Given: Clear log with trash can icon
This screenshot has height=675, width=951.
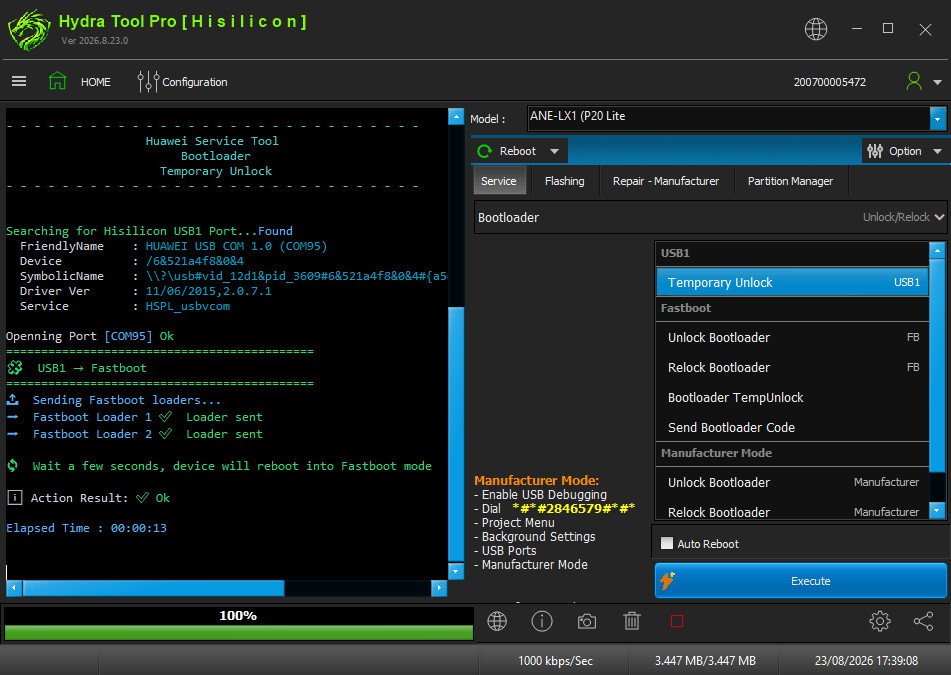Looking at the screenshot, I should (632, 621).
